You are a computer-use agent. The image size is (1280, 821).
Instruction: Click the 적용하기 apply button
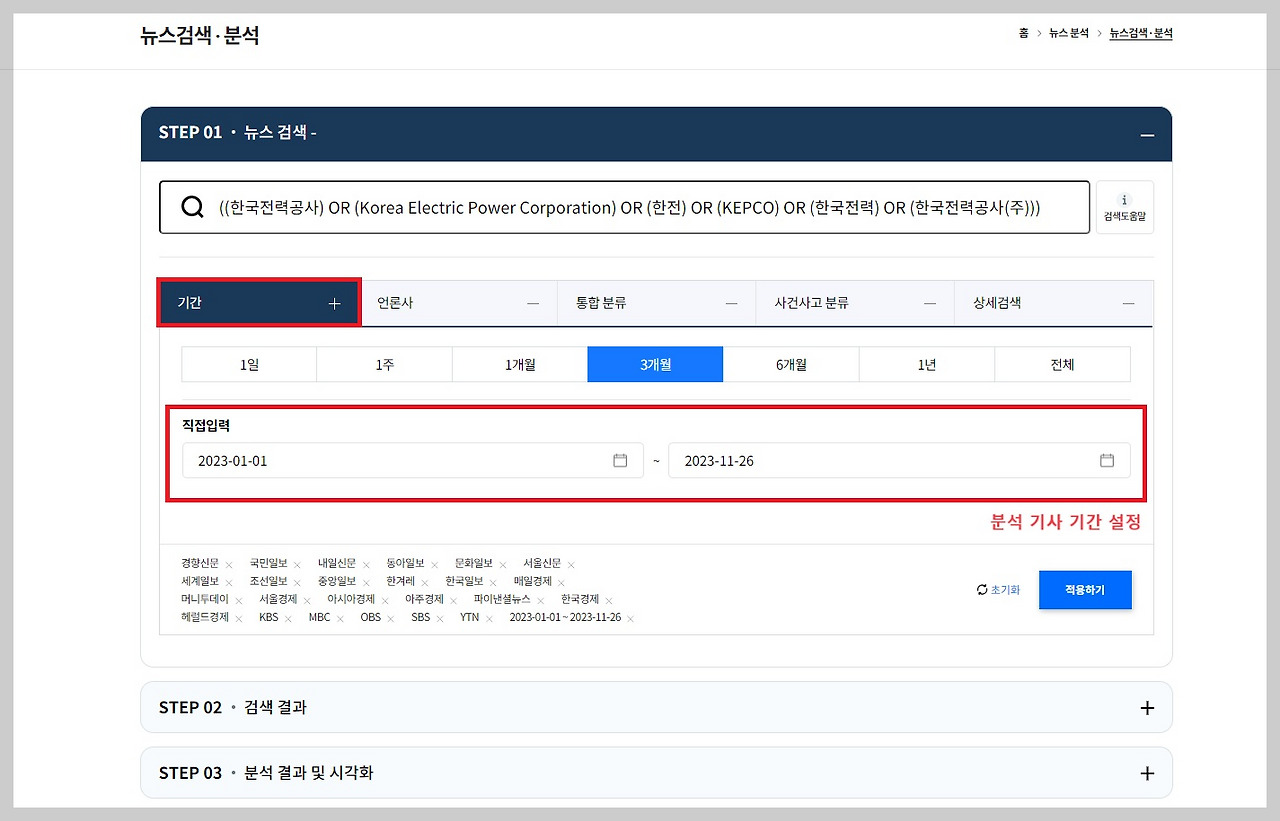click(x=1085, y=590)
